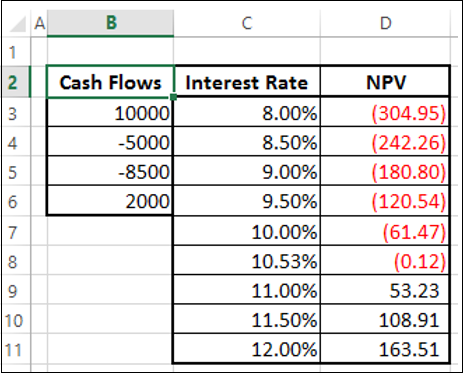463x373 pixels.
Task: Click the Select All corner triangle
Action: point(17,23)
